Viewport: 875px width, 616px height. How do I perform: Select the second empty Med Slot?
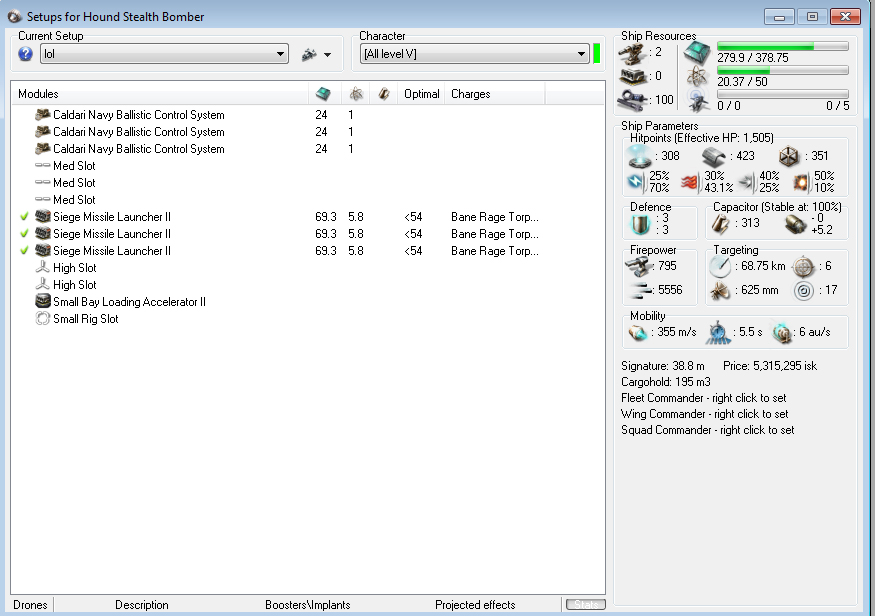point(74,183)
